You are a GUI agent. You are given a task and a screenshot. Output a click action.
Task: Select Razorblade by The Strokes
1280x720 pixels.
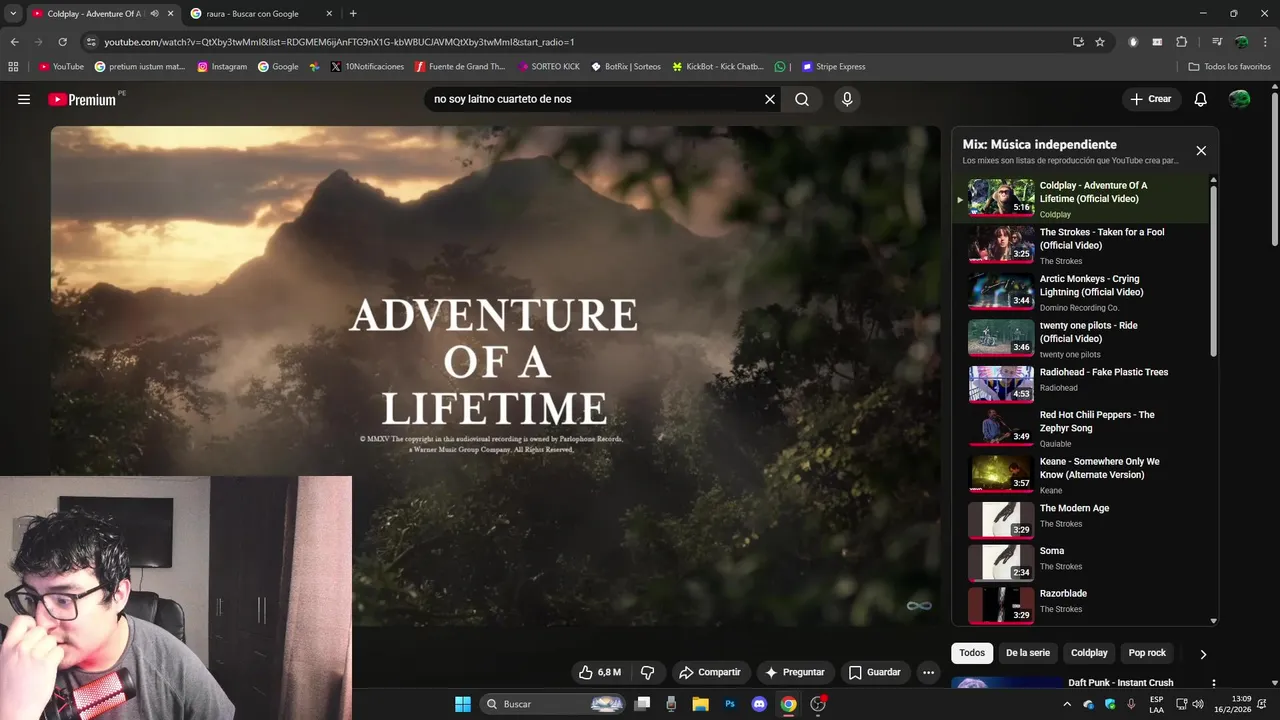pyautogui.click(x=1083, y=604)
